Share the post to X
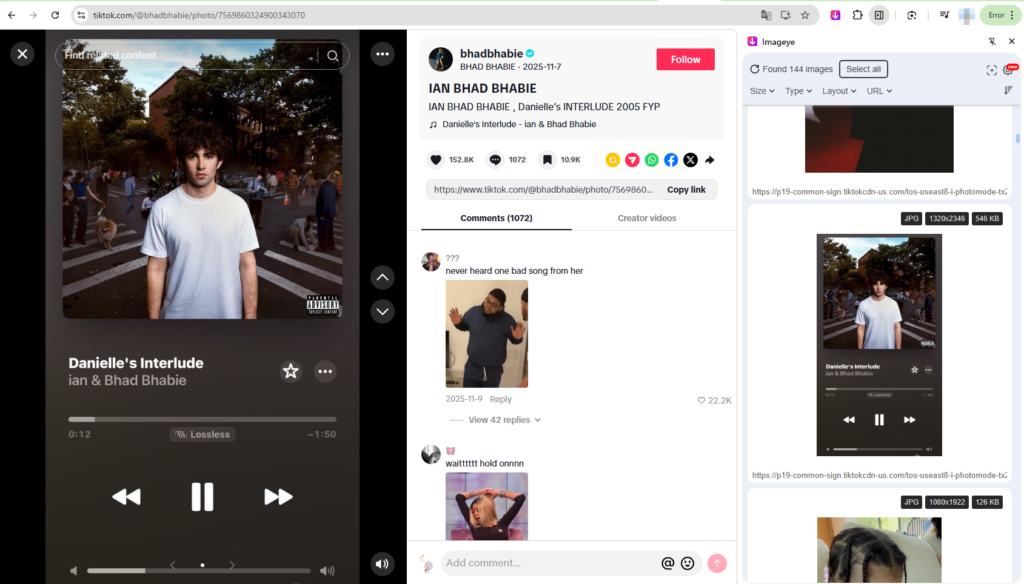 [690, 159]
